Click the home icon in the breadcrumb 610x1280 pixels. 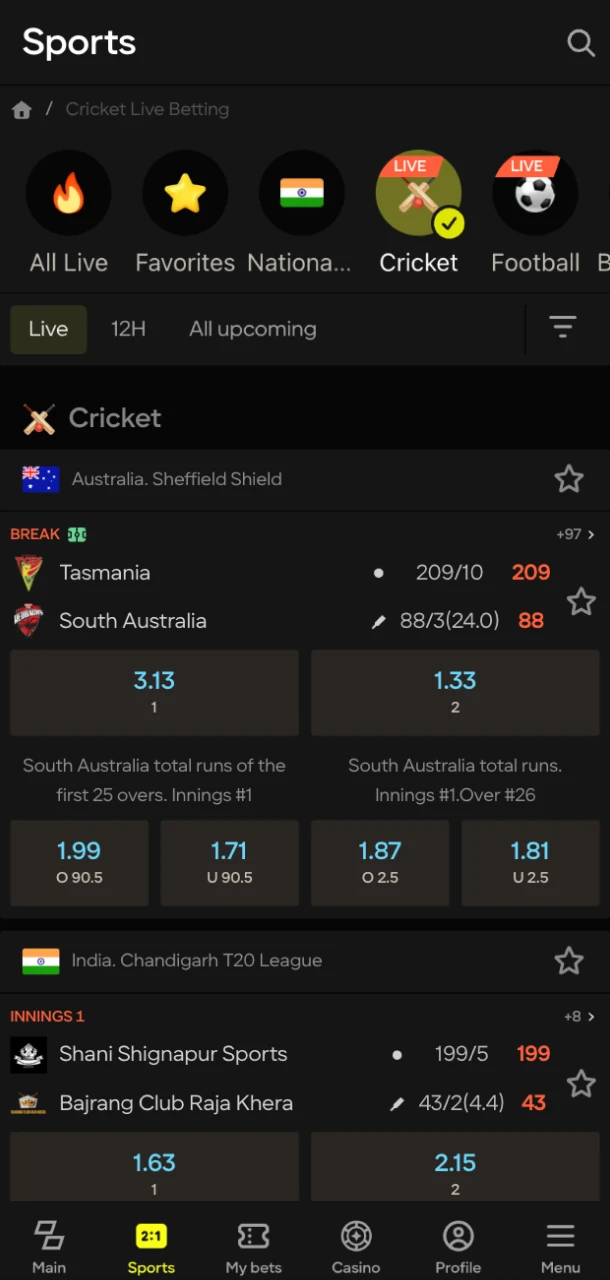(21, 110)
